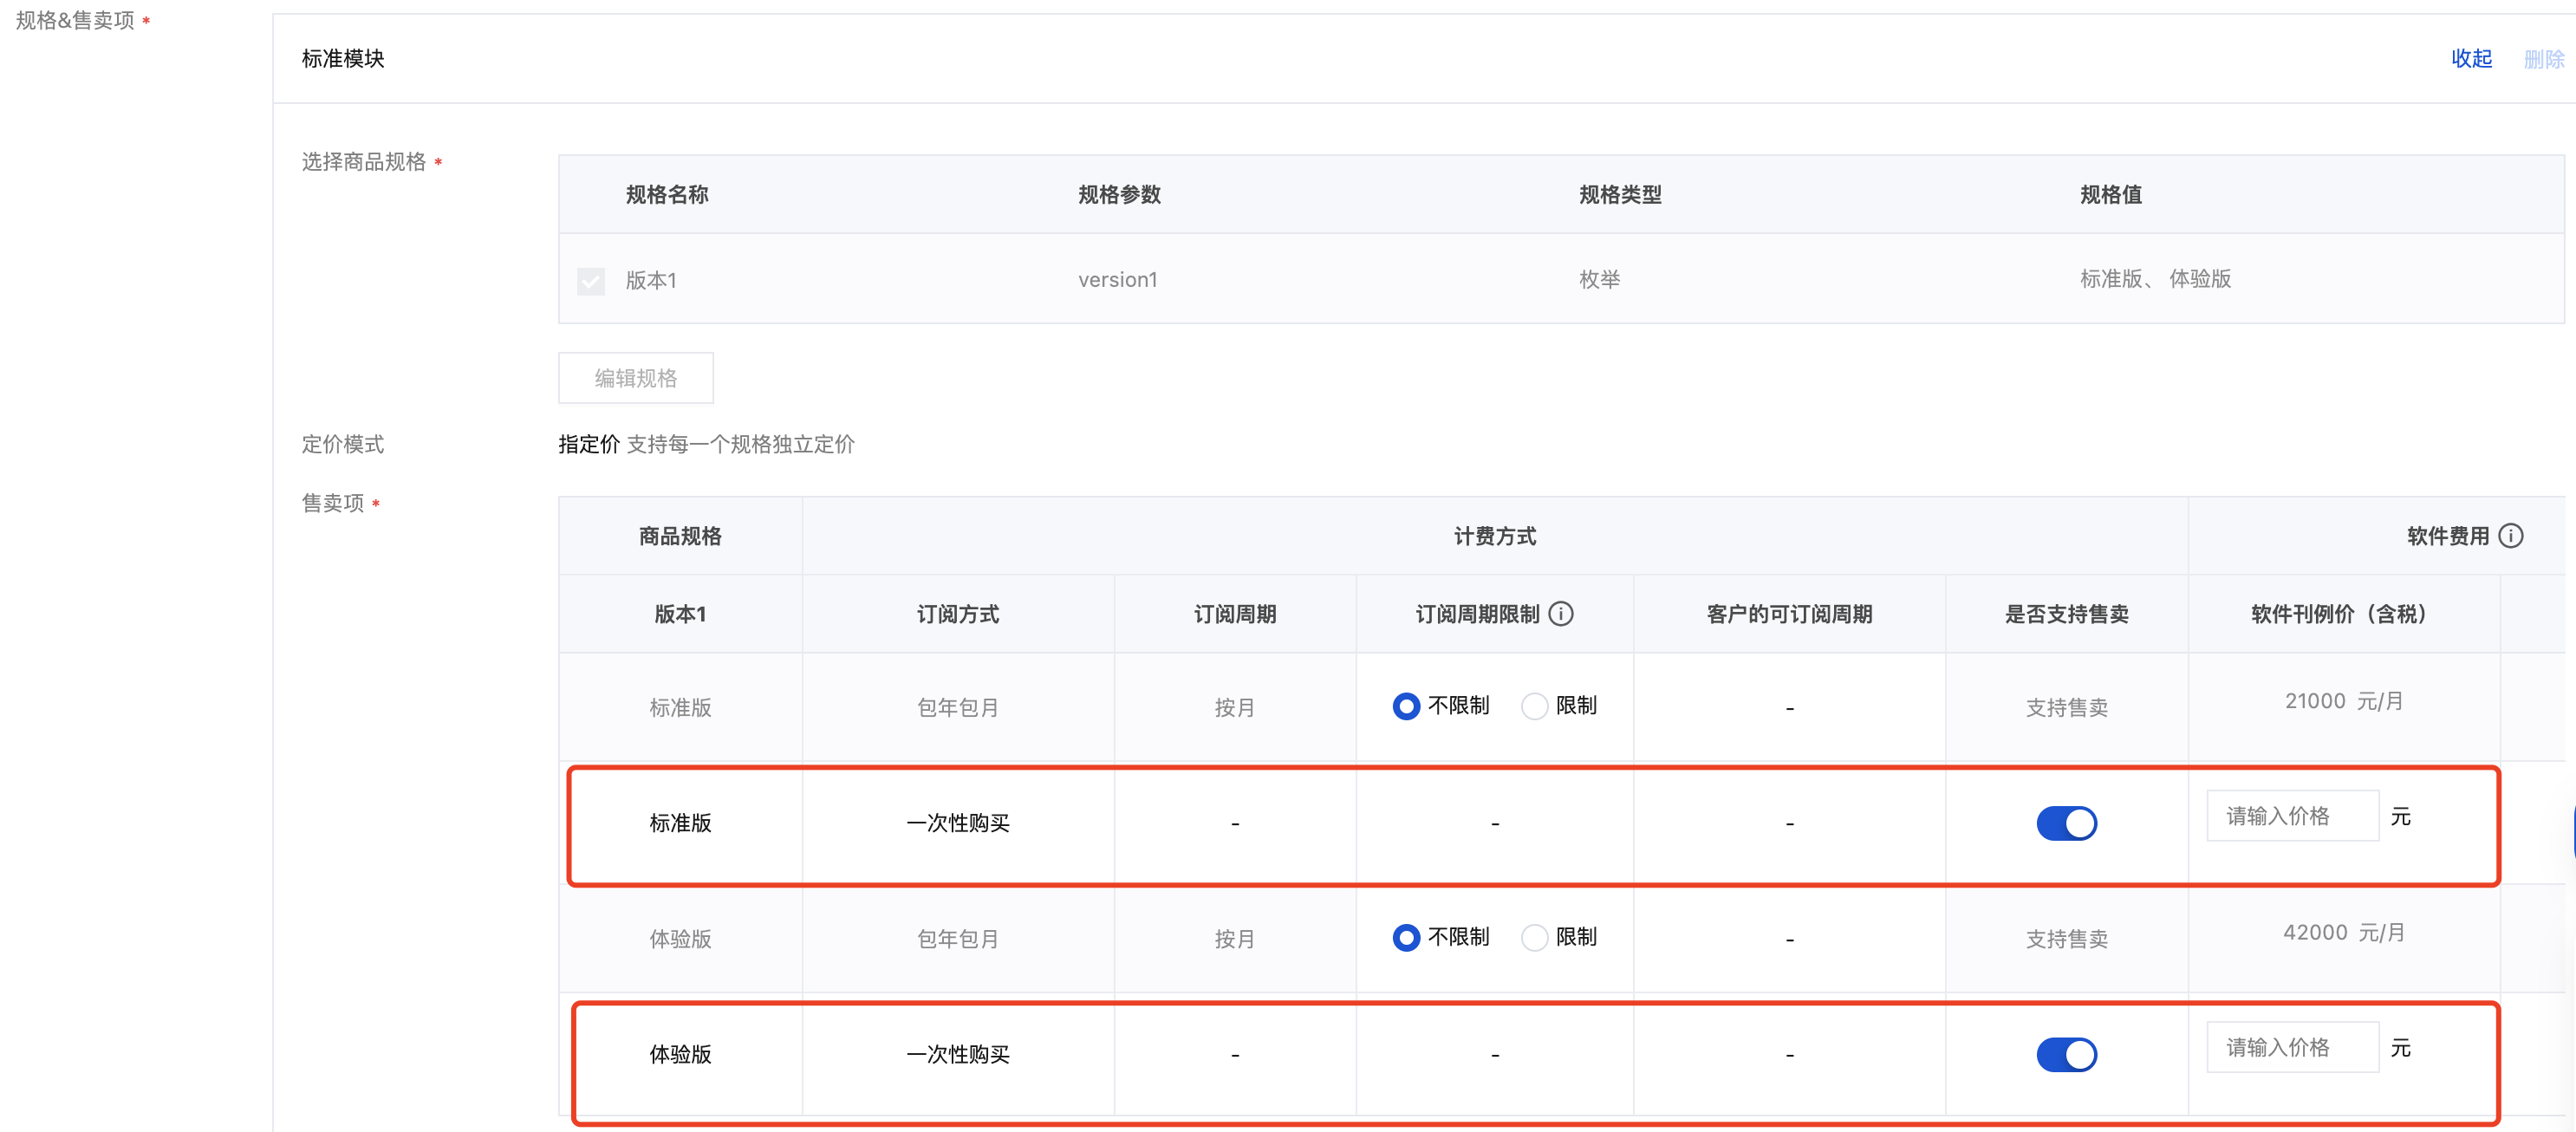Disable selling for 标准版 一次性购买
This screenshot has width=2576, height=1132.
point(2066,823)
